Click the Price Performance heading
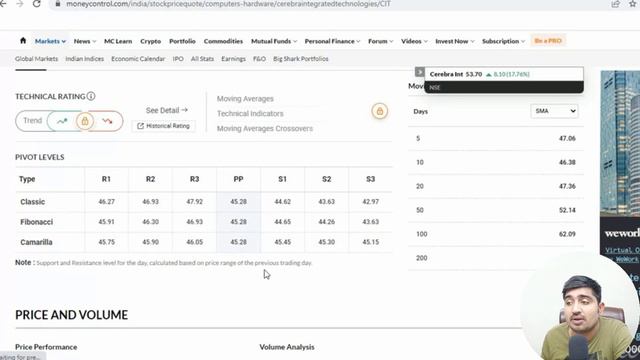Viewport: 640px width, 360px height. point(46,347)
